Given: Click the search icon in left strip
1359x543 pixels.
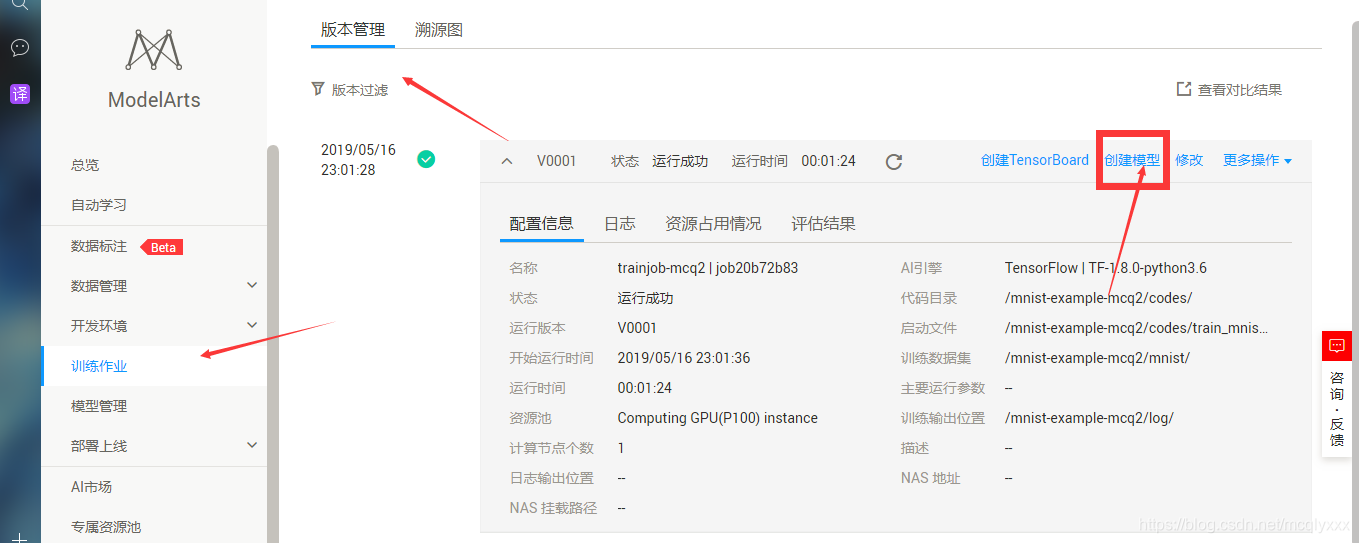Looking at the screenshot, I should click(19, 4).
